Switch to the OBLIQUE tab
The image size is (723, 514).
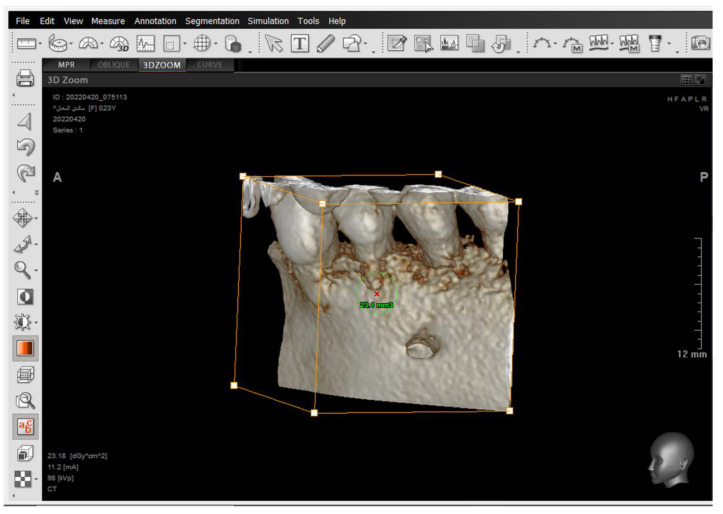pyautogui.click(x=113, y=65)
